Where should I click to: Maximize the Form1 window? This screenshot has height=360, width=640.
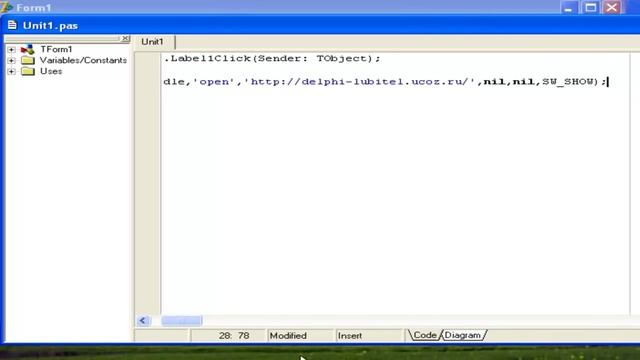(x=590, y=7)
